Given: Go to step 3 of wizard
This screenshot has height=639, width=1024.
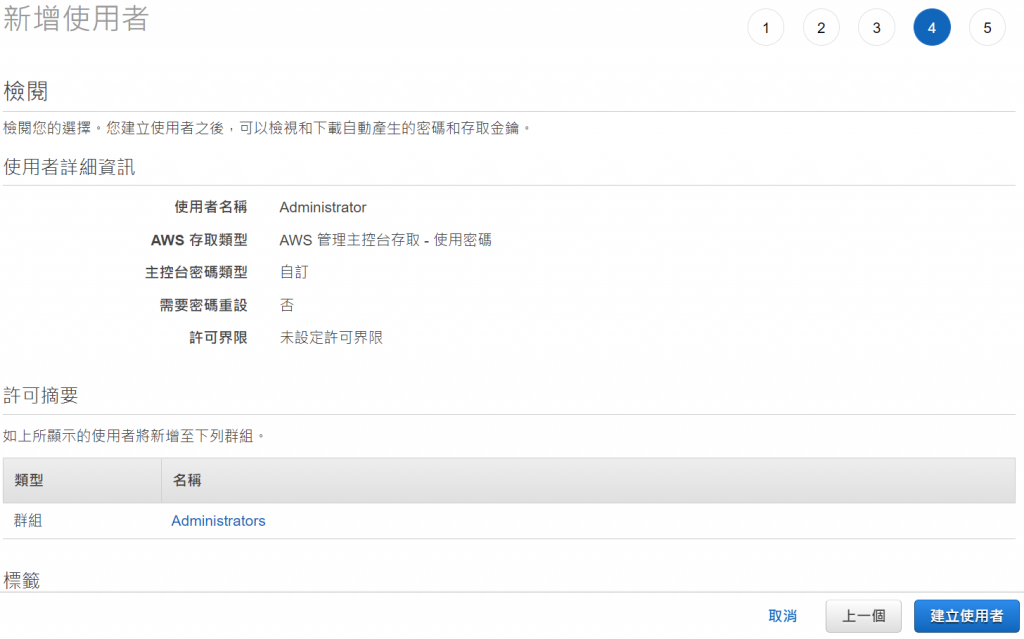Looking at the screenshot, I should pos(876,27).
